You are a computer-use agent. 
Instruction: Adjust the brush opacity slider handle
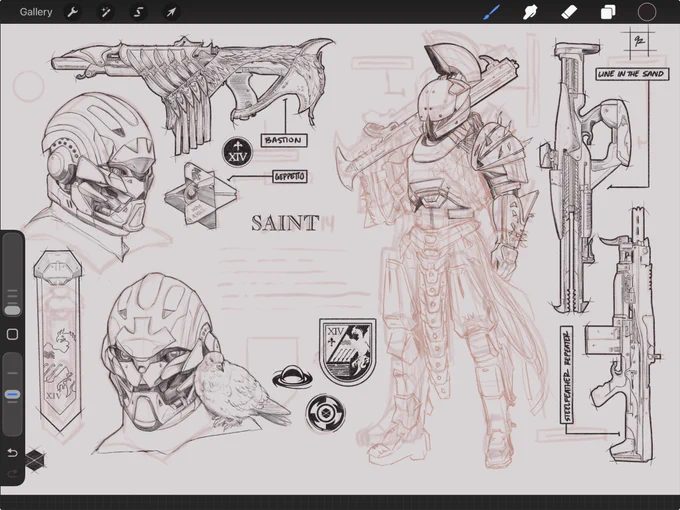click(x=12, y=395)
